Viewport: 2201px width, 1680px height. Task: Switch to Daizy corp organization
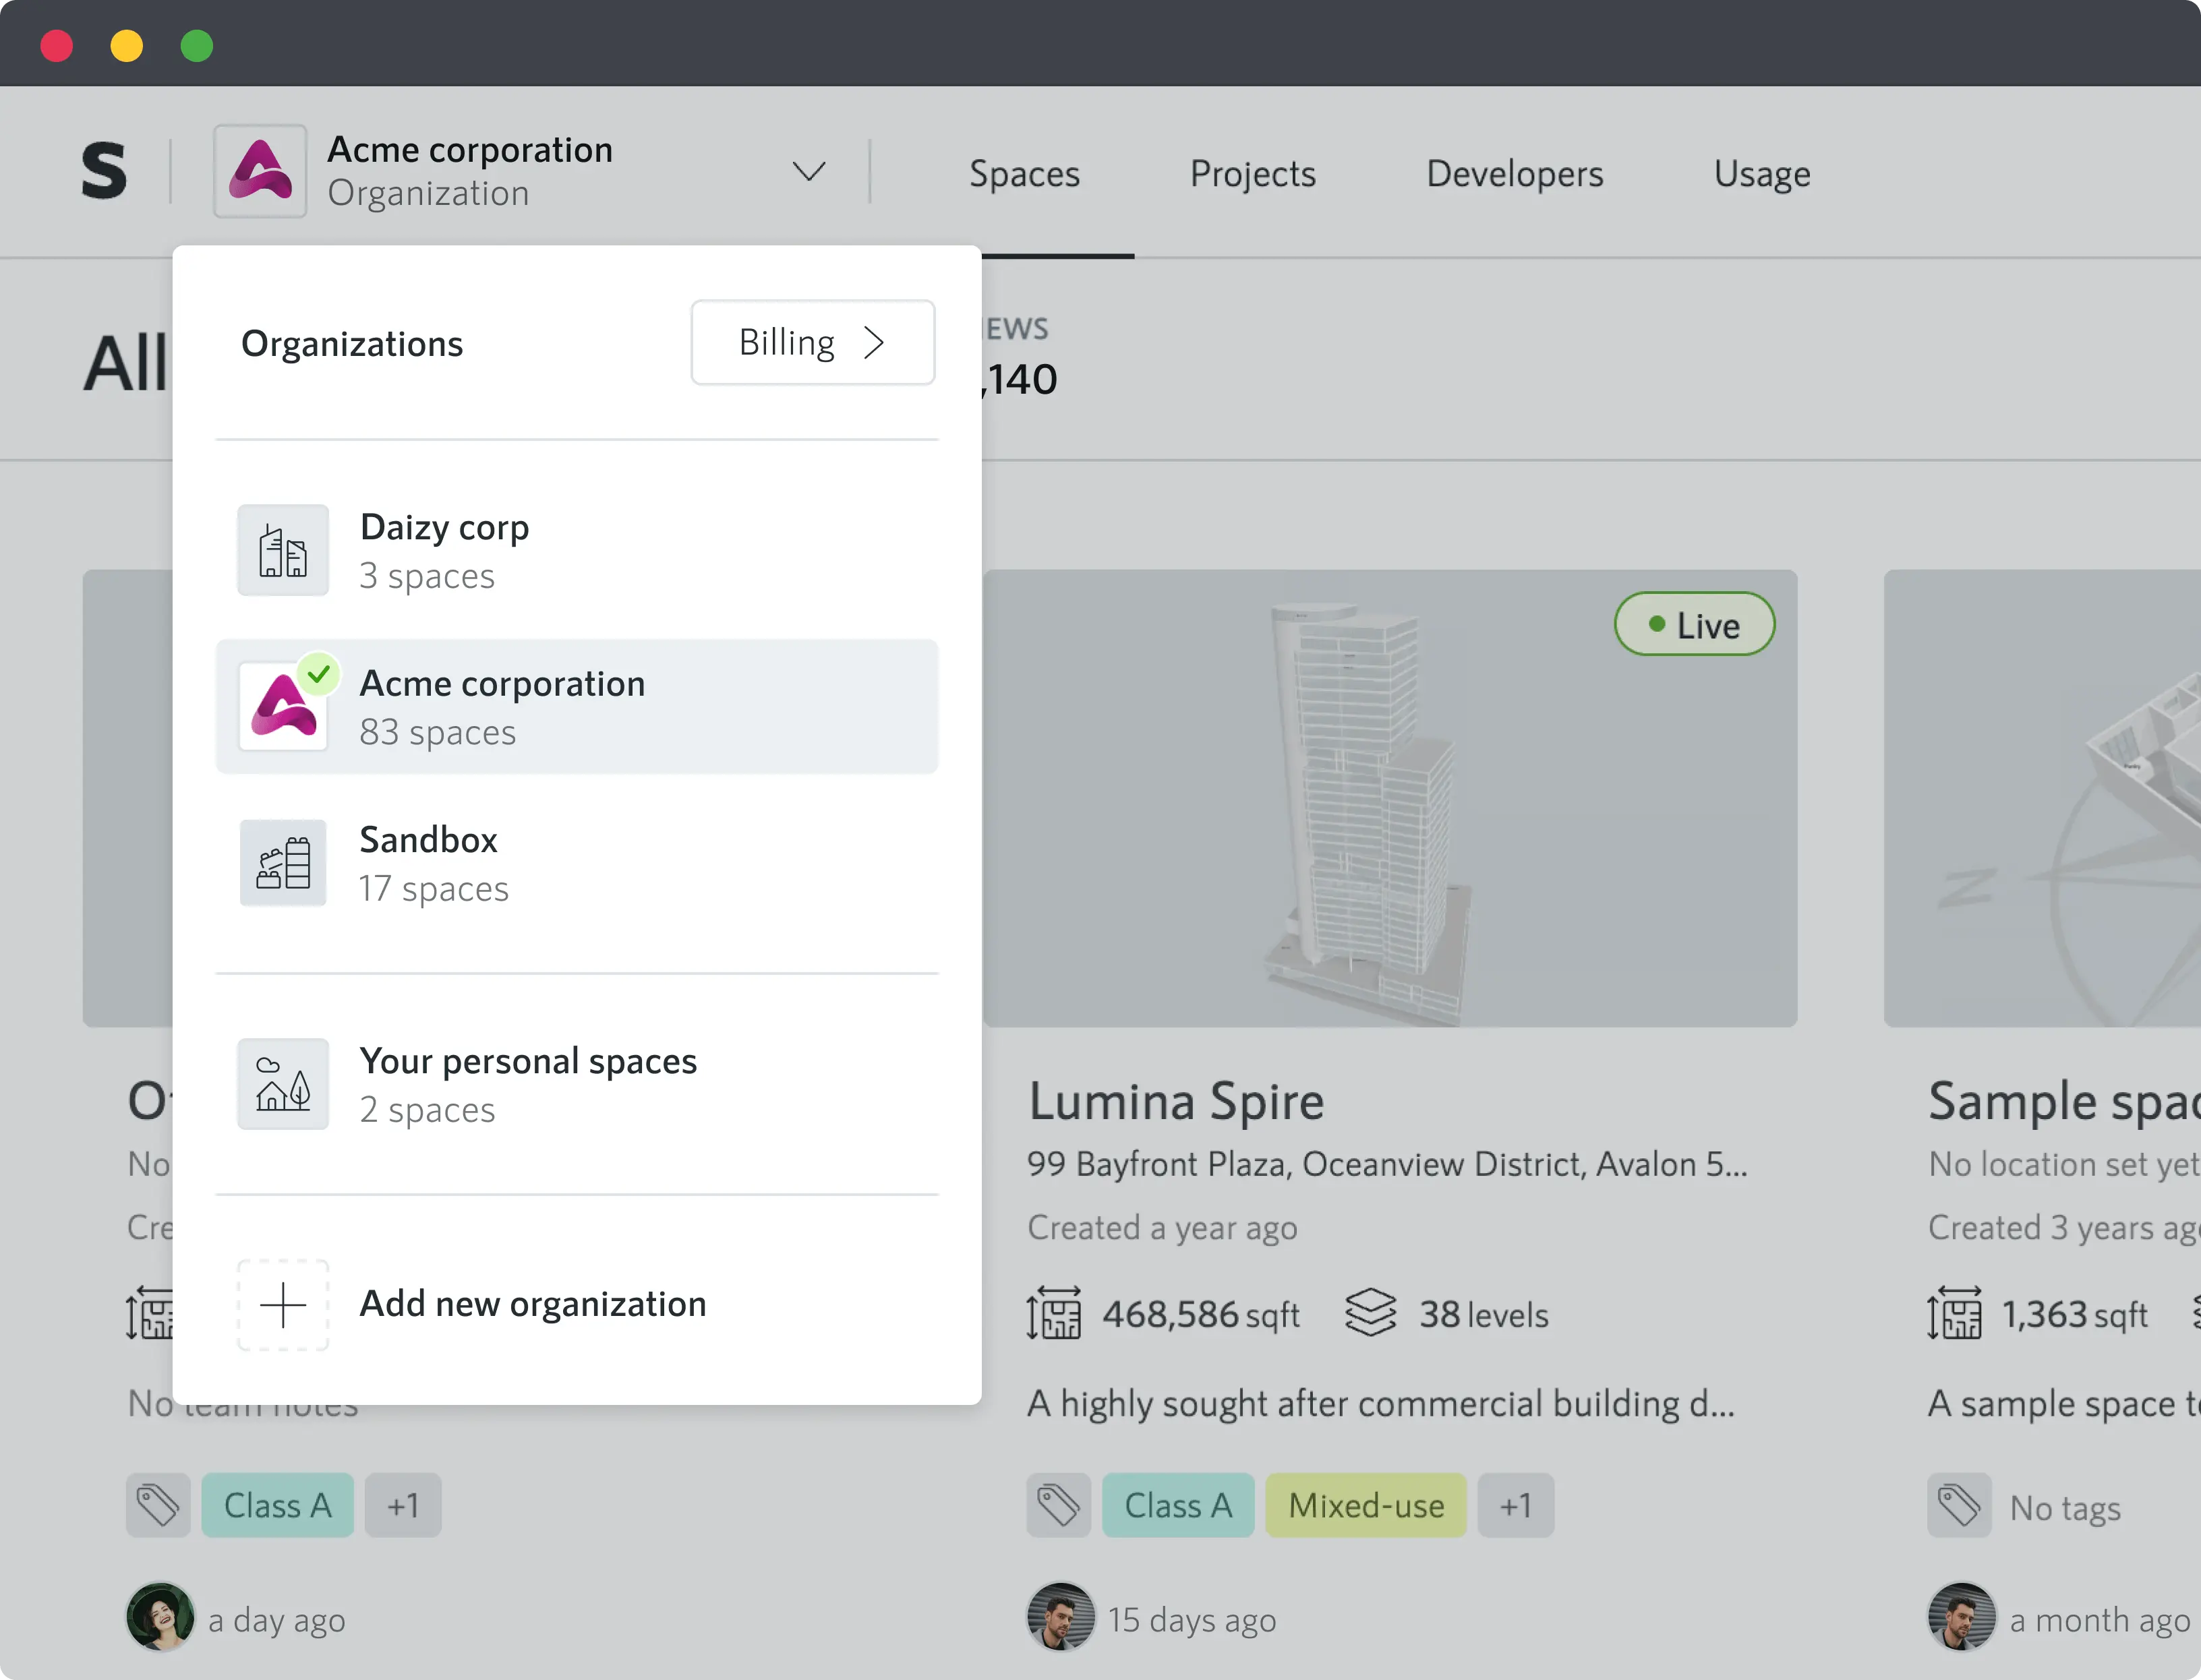pos(577,550)
